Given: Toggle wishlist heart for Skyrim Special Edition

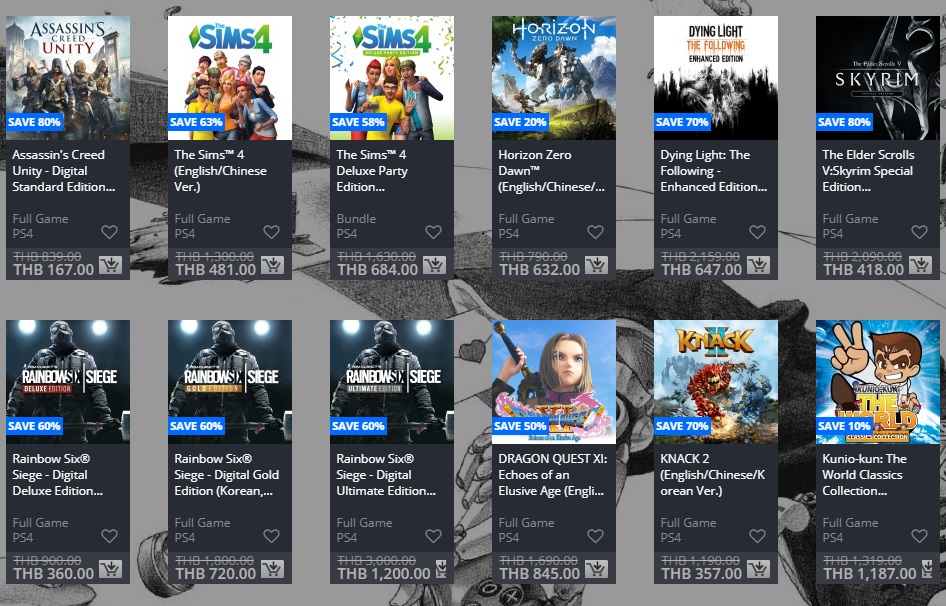Looking at the screenshot, I should point(919,232).
